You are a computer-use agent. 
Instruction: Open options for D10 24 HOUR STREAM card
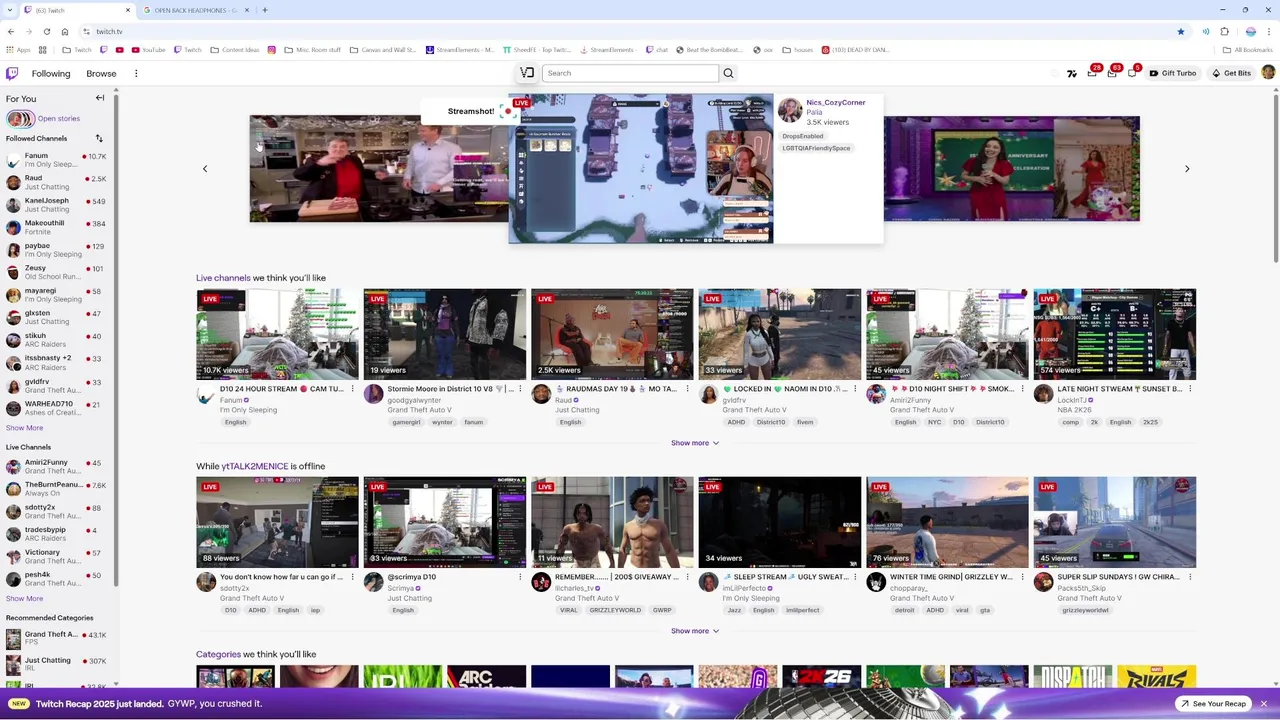pyautogui.click(x=352, y=389)
